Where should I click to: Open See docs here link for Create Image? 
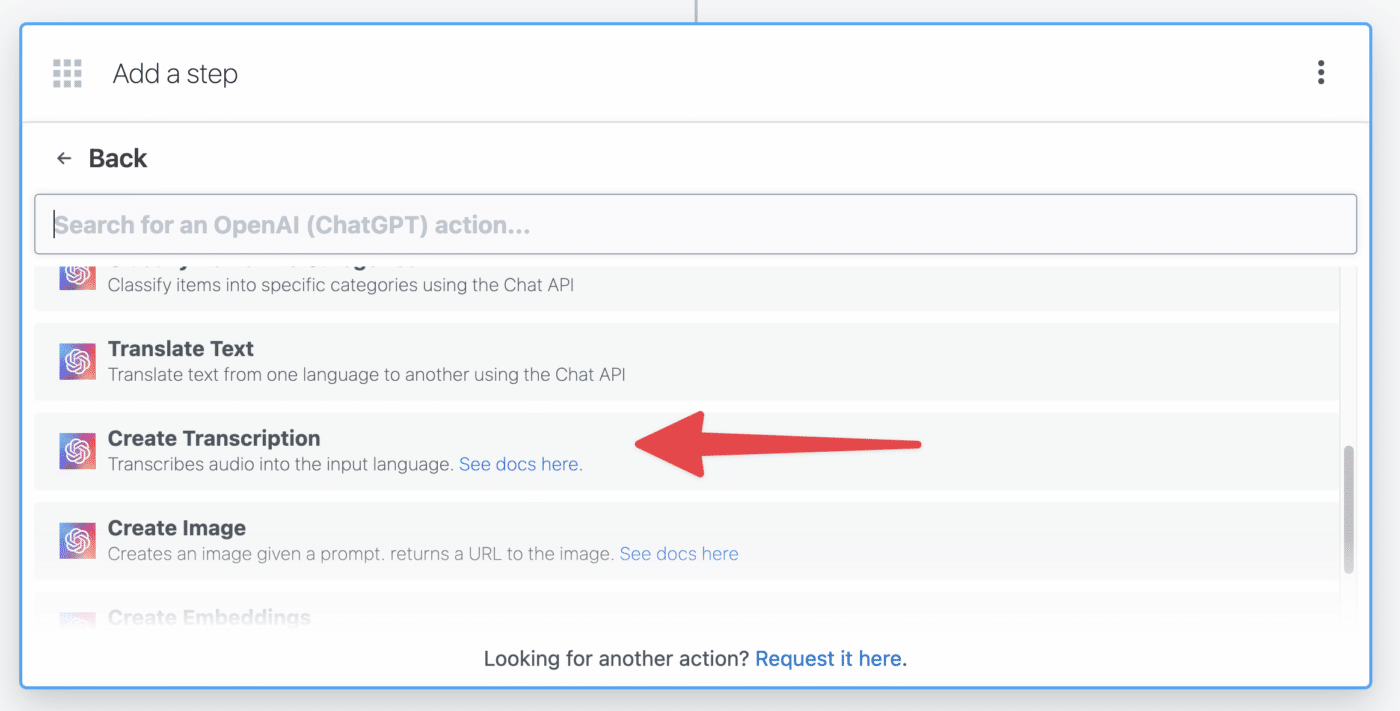[x=679, y=554]
